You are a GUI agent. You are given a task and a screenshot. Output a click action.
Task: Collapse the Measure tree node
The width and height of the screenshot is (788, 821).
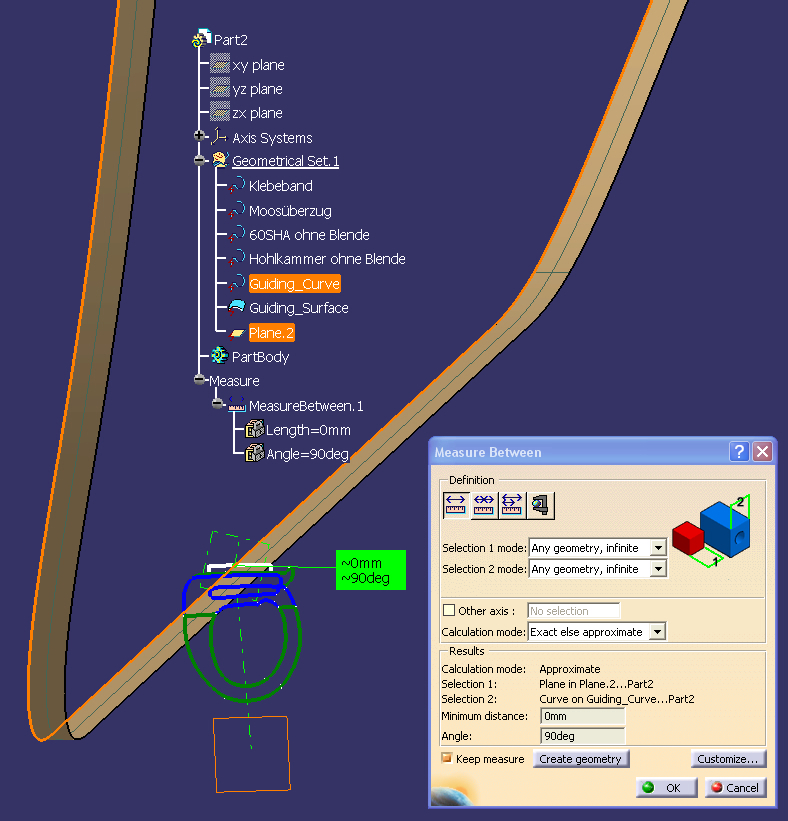tap(199, 380)
